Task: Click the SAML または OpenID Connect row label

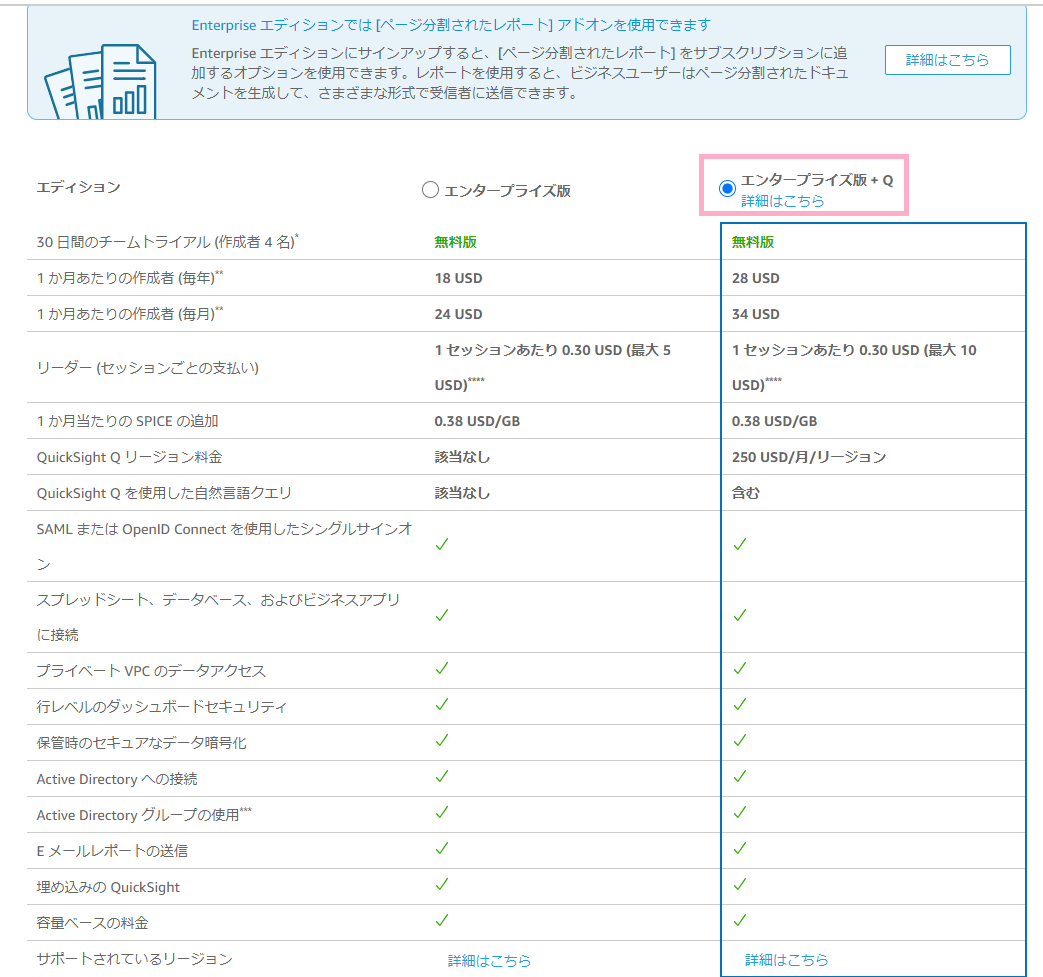Action: click(x=225, y=546)
